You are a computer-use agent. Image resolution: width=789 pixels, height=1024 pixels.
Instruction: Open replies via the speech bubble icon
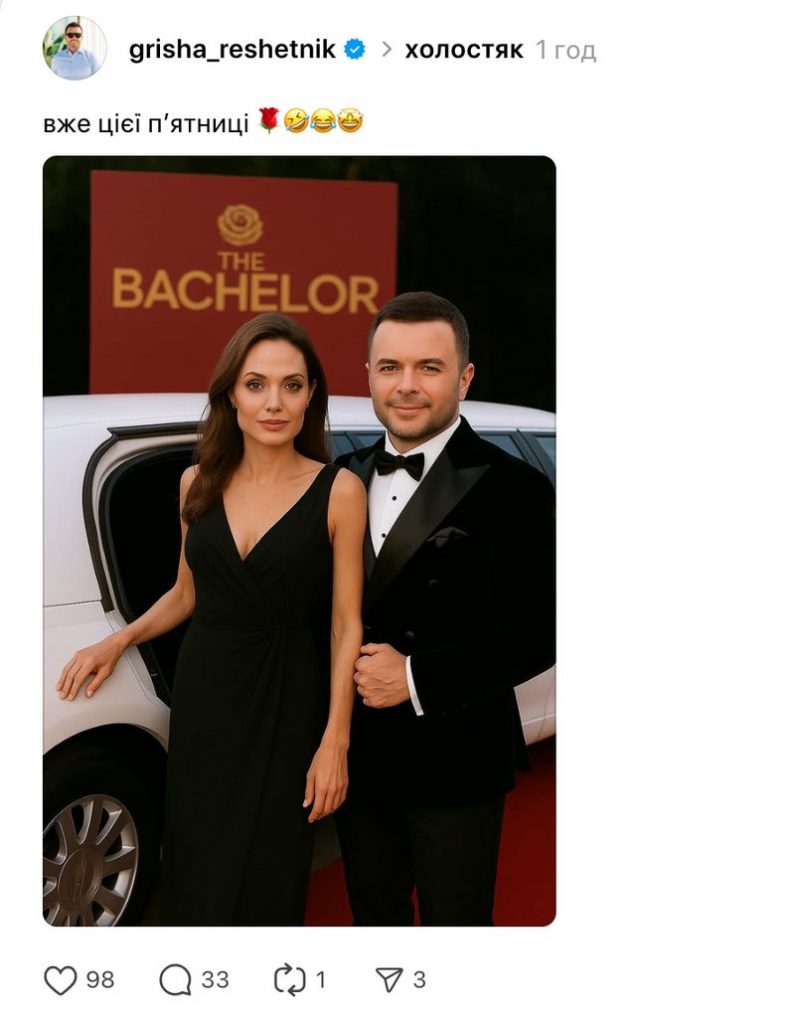175,980
